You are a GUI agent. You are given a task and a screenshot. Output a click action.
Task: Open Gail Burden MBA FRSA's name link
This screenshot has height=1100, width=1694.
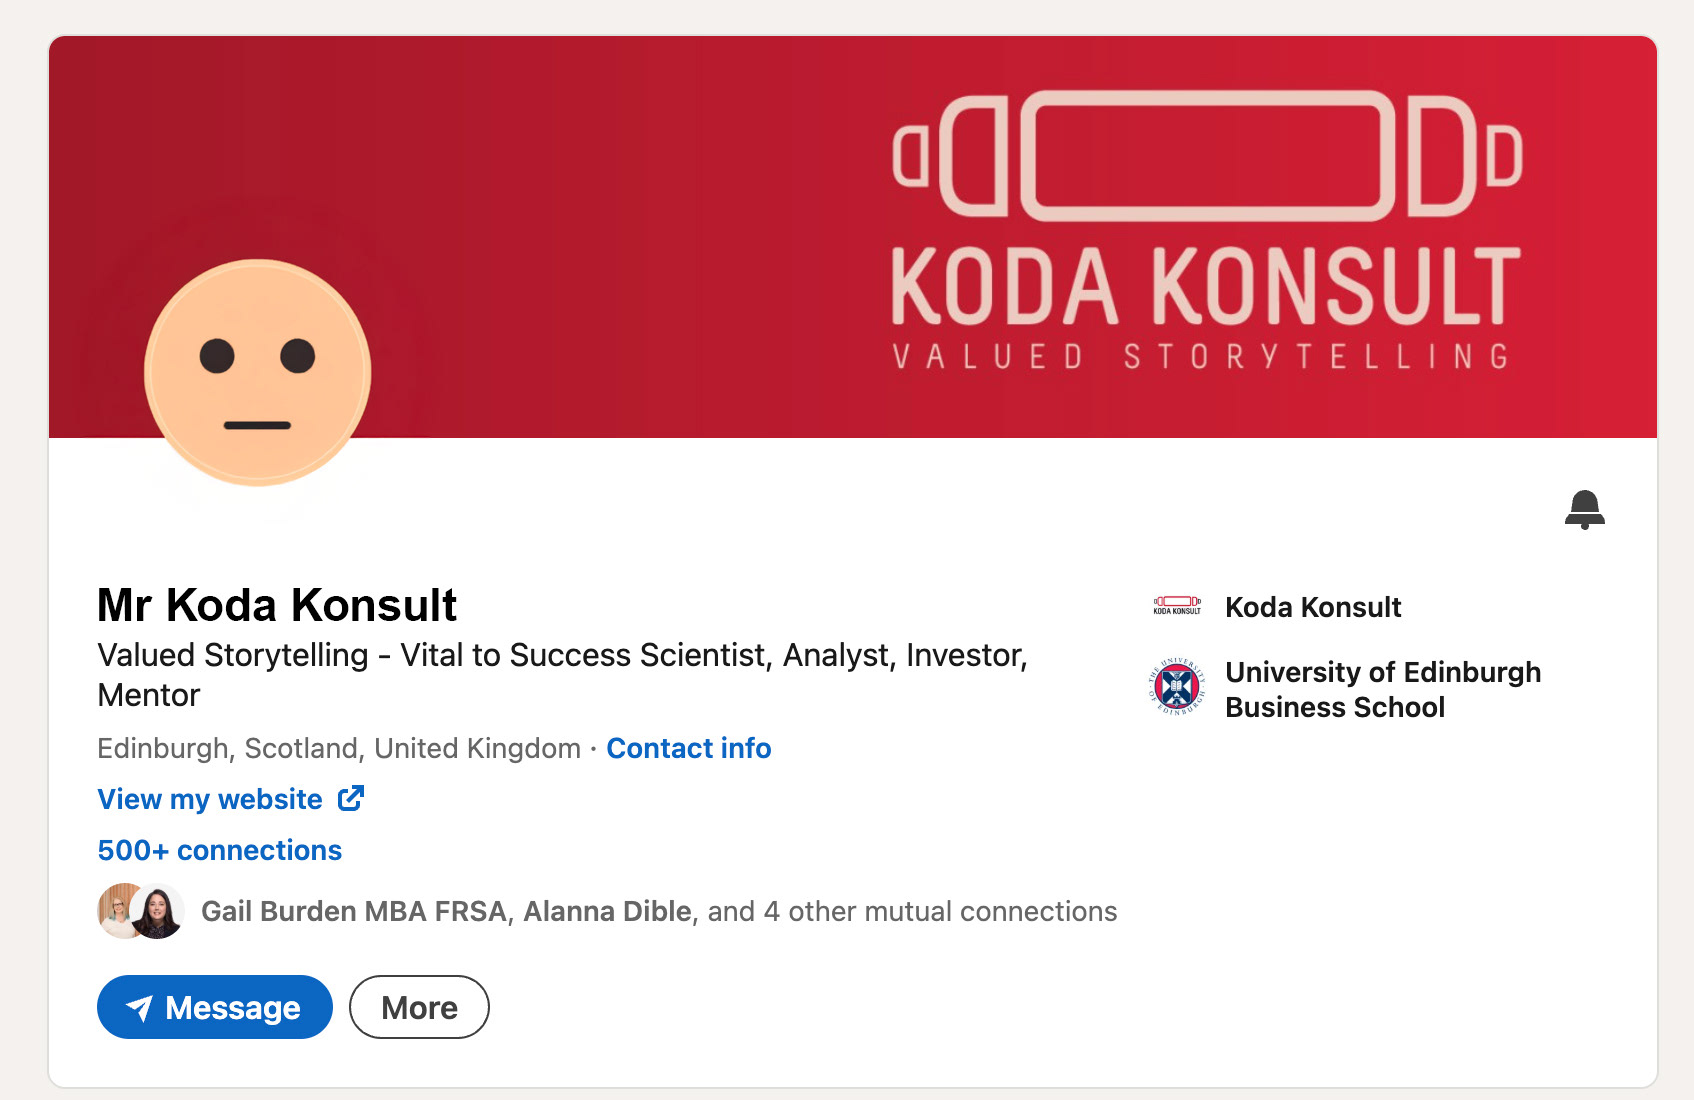[354, 911]
